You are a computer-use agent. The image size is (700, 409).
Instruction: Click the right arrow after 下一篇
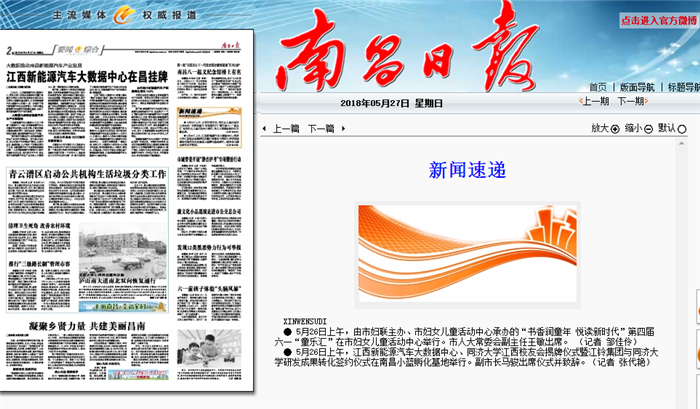[x=343, y=129]
